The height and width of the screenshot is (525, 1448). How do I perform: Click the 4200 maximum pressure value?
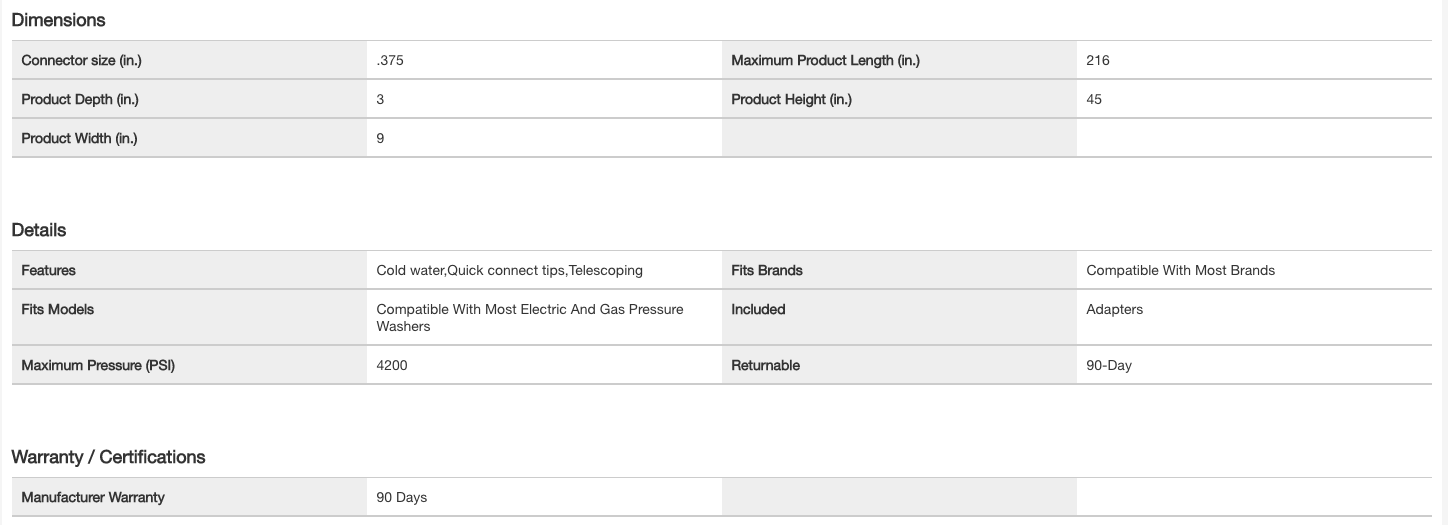tap(391, 365)
